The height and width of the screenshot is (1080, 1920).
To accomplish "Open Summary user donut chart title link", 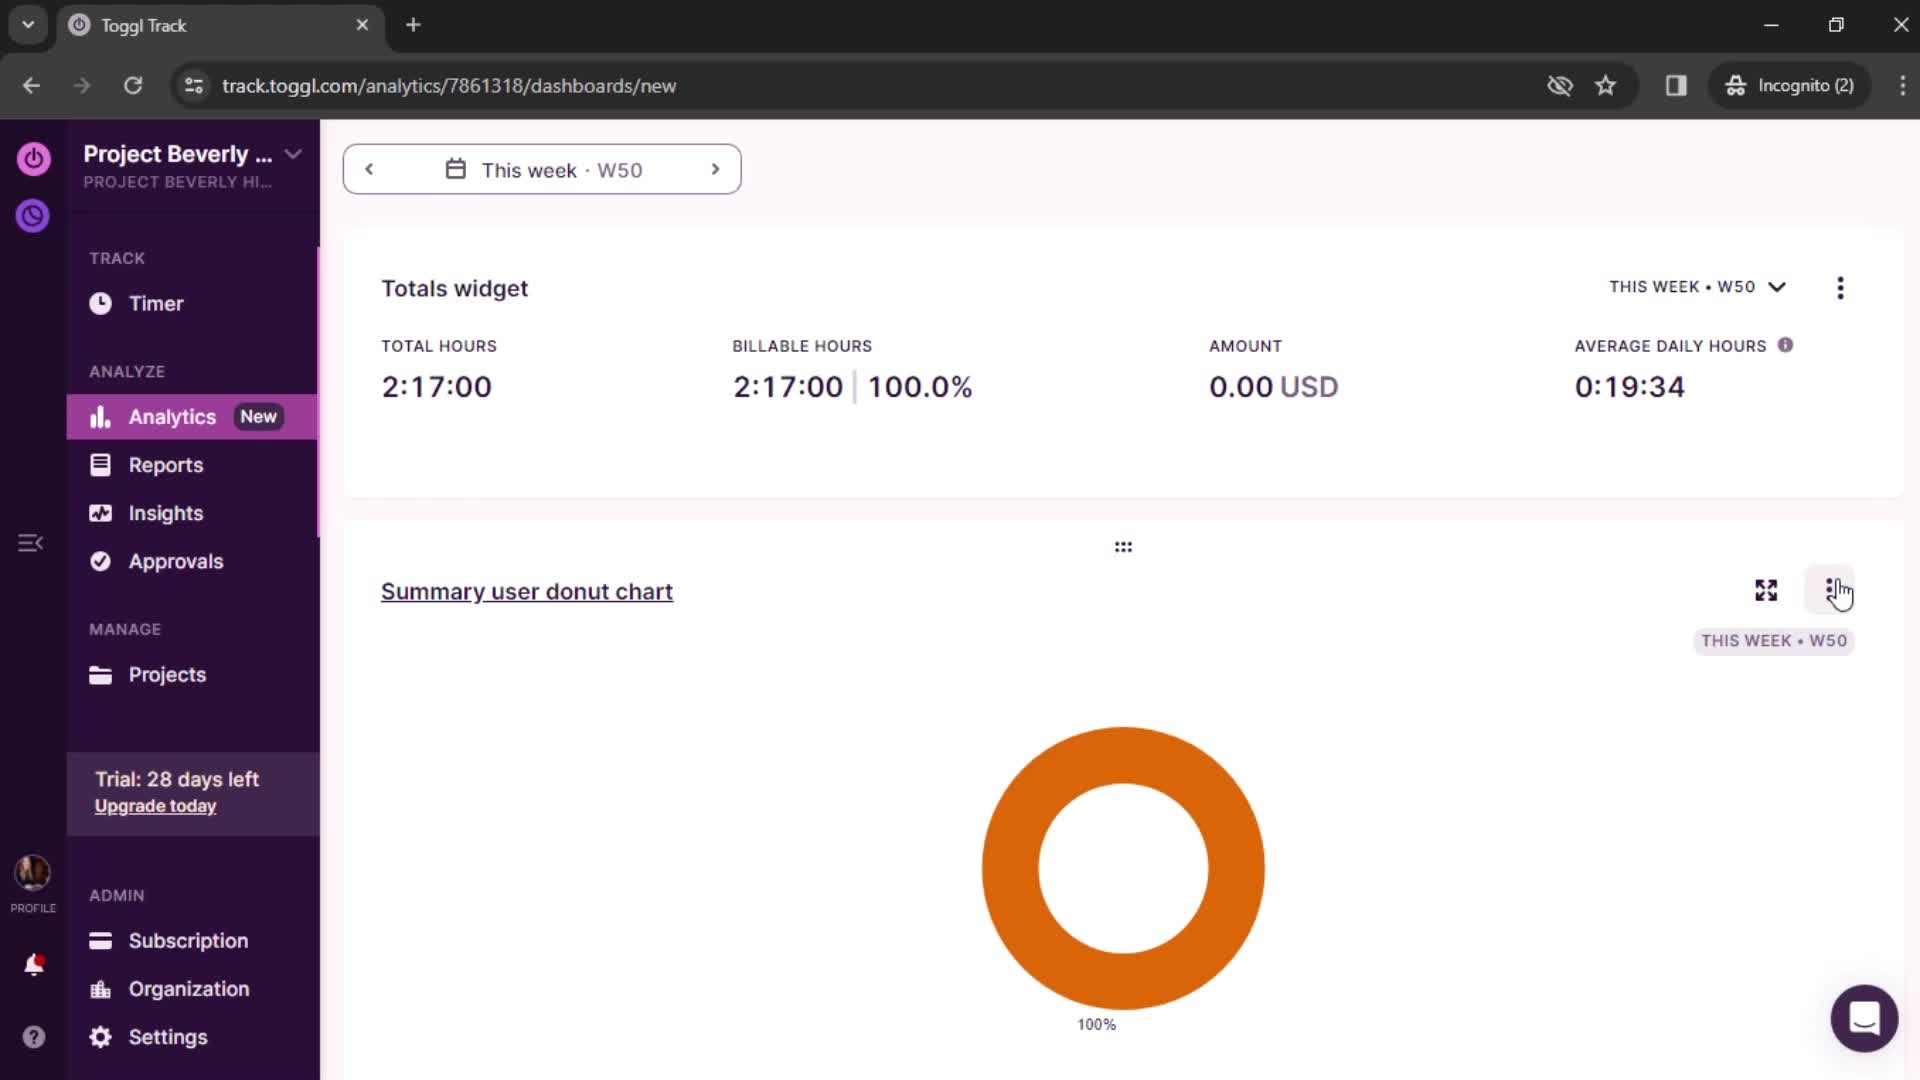I will tap(526, 591).
